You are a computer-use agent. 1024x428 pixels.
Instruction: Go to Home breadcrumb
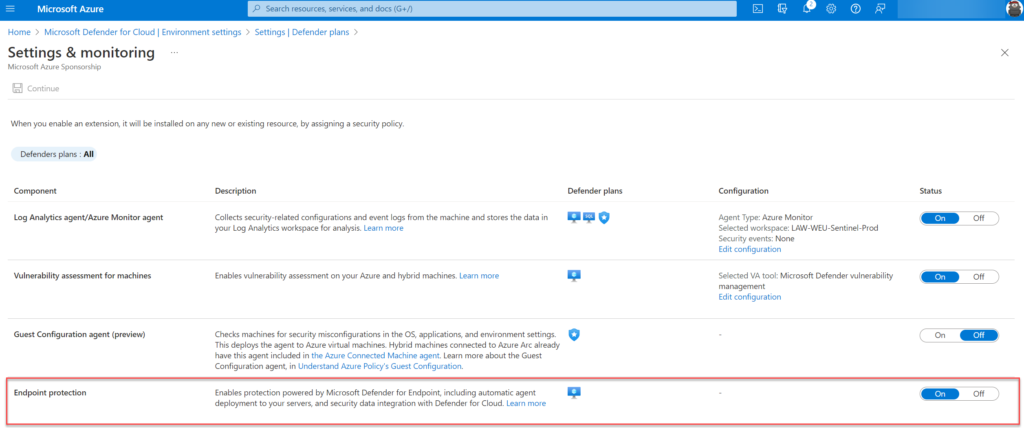(19, 32)
